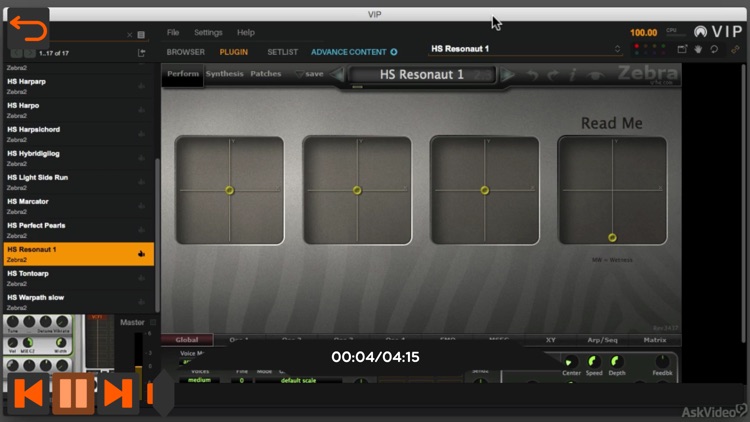This screenshot has width=750, height=422.
Task: Skip to previous video
Action: click(28, 394)
